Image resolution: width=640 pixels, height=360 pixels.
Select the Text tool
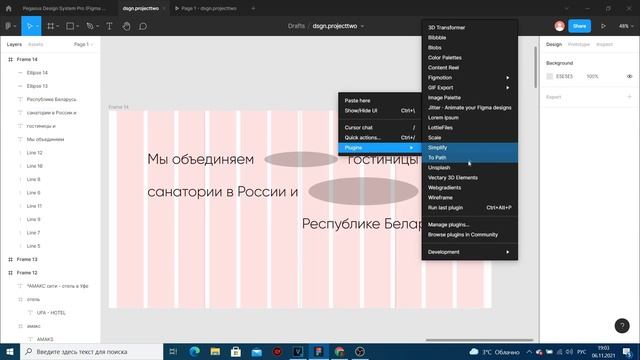tap(109, 26)
